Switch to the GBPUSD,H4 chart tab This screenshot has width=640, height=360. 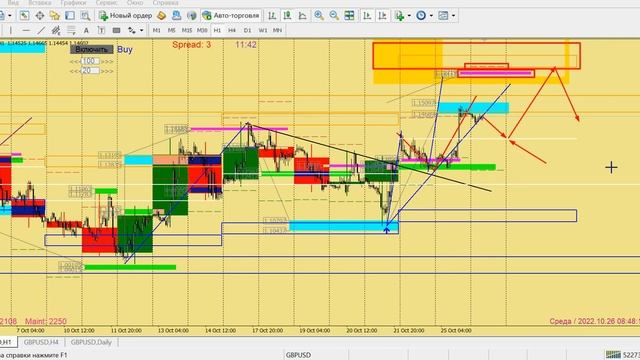[x=41, y=342]
